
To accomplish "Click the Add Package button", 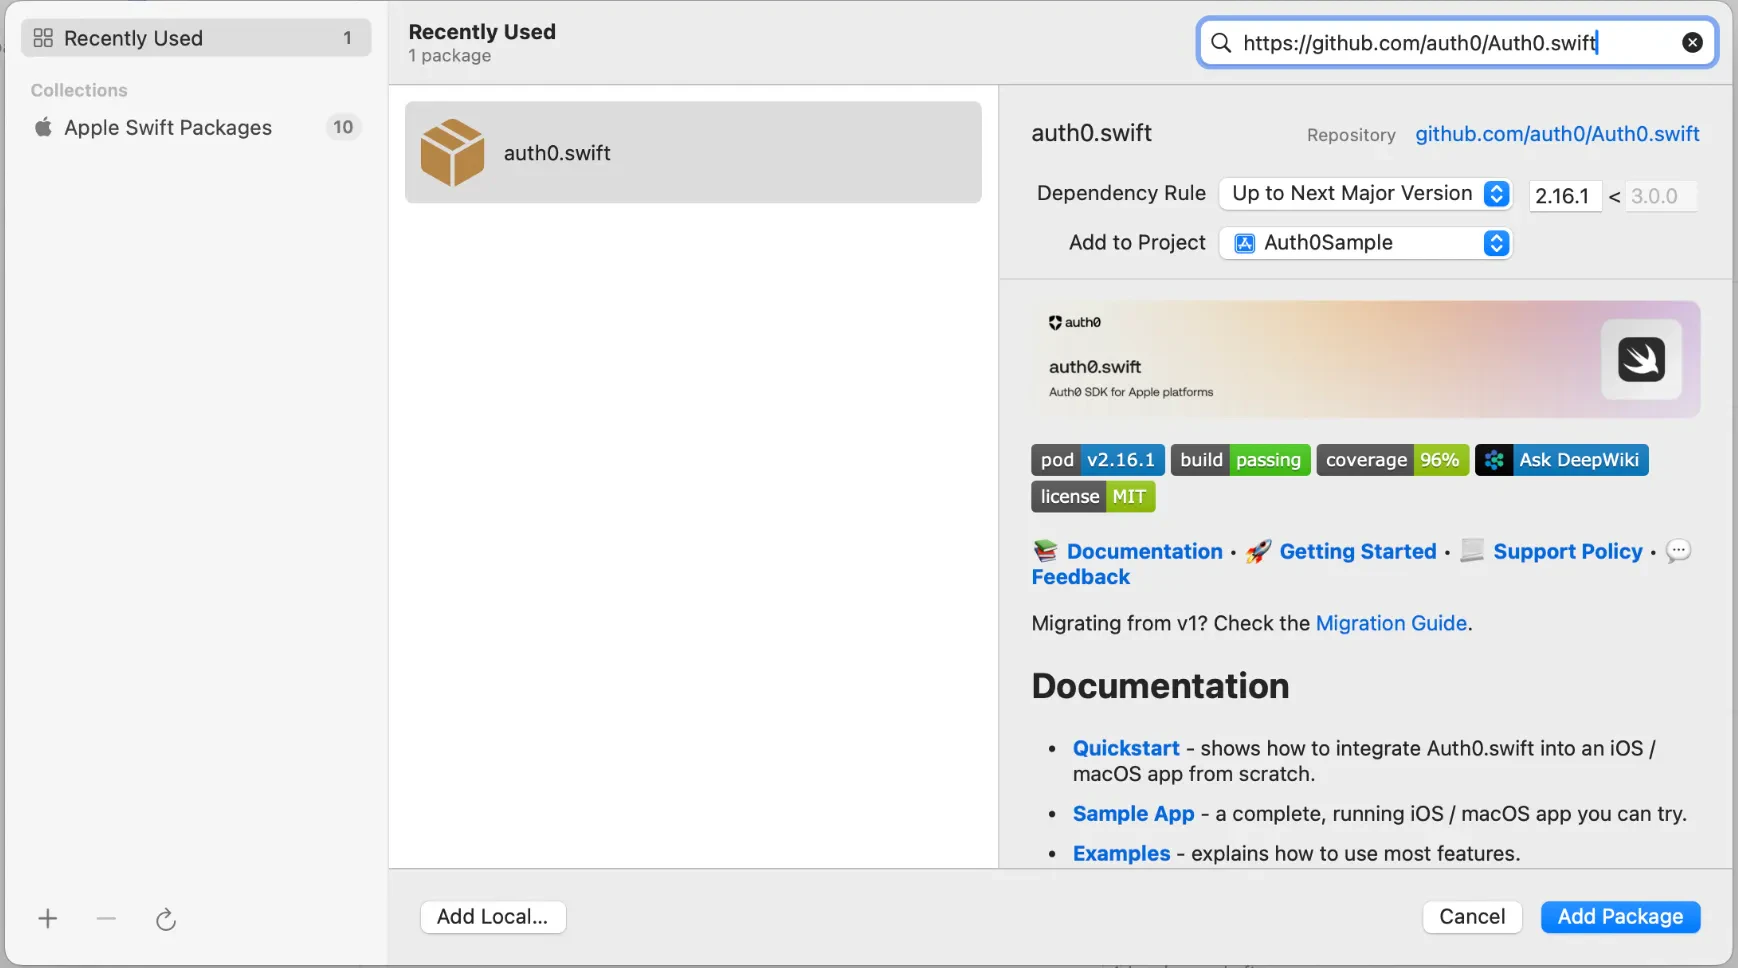I will (1620, 917).
